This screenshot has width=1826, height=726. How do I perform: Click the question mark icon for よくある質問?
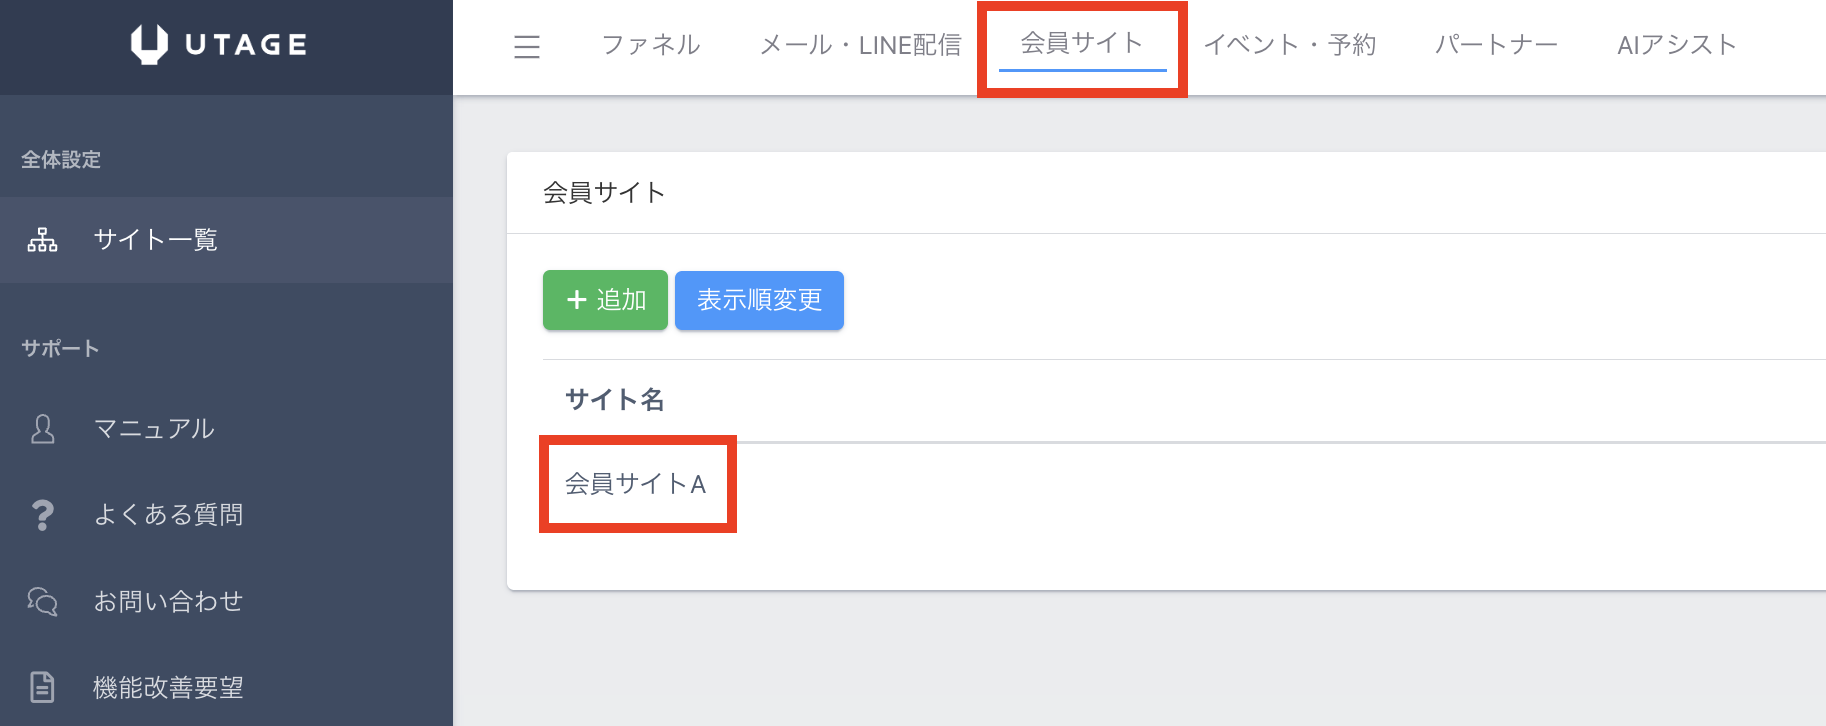[x=42, y=515]
